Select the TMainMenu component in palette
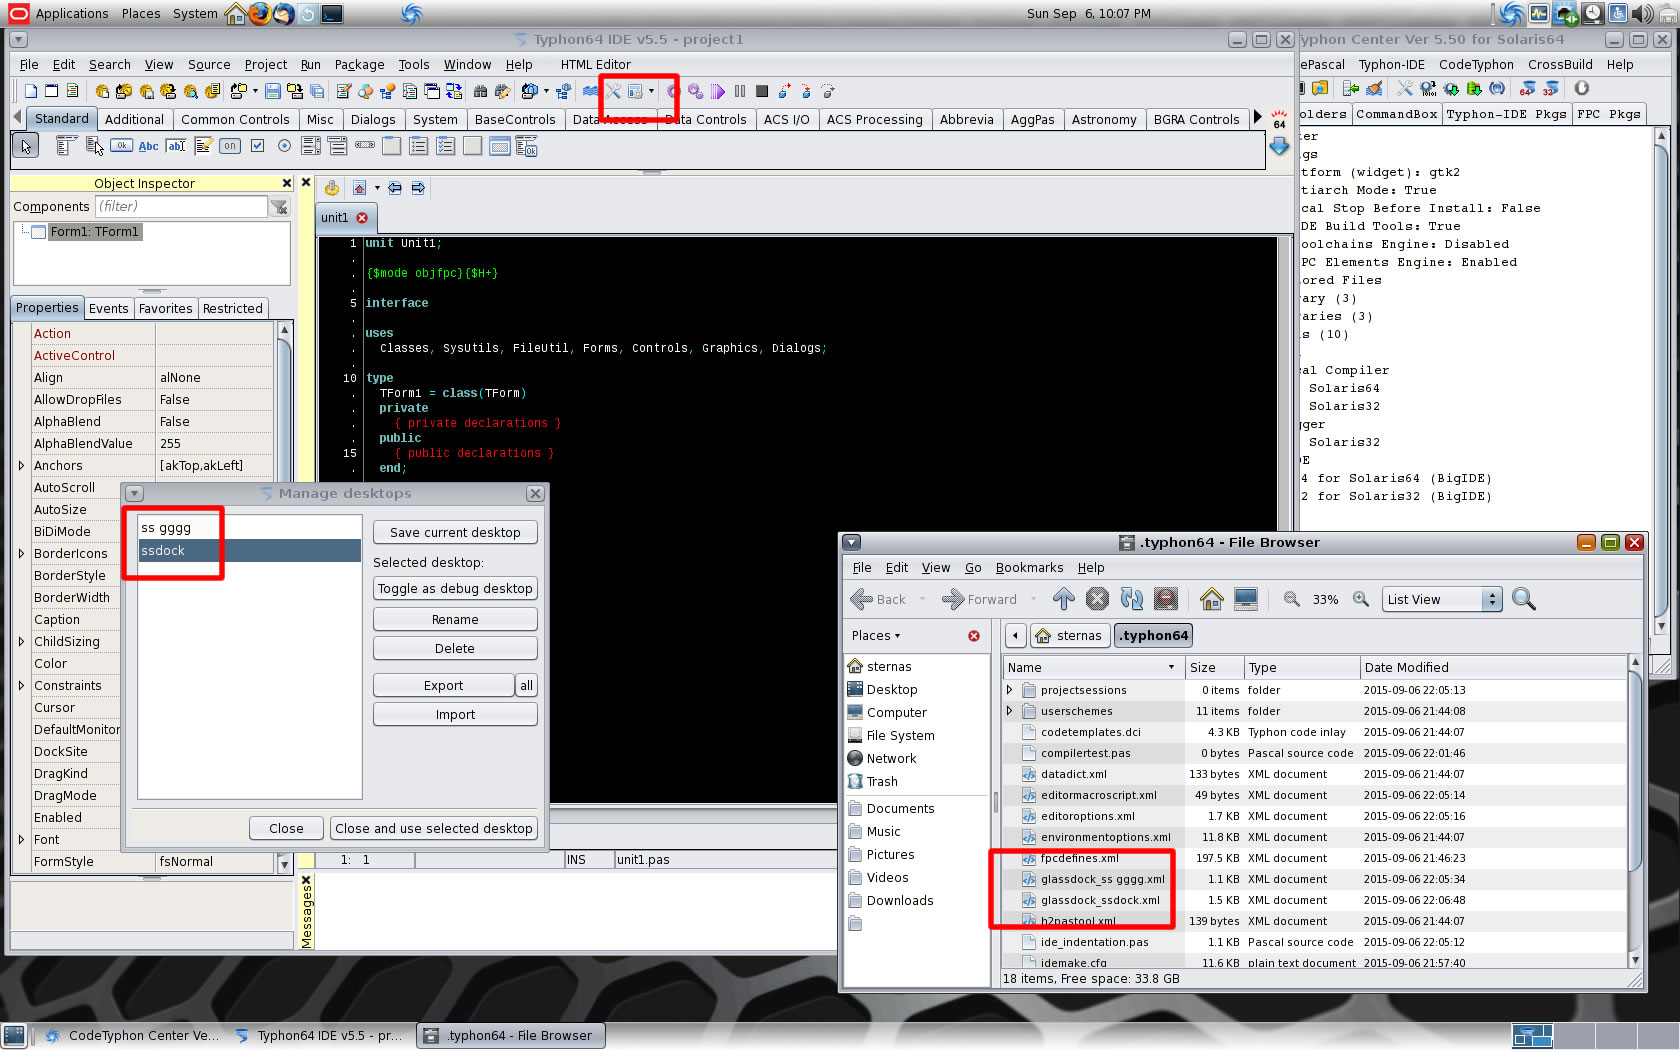The height and width of the screenshot is (1050, 1680). pyautogui.click(x=66, y=146)
